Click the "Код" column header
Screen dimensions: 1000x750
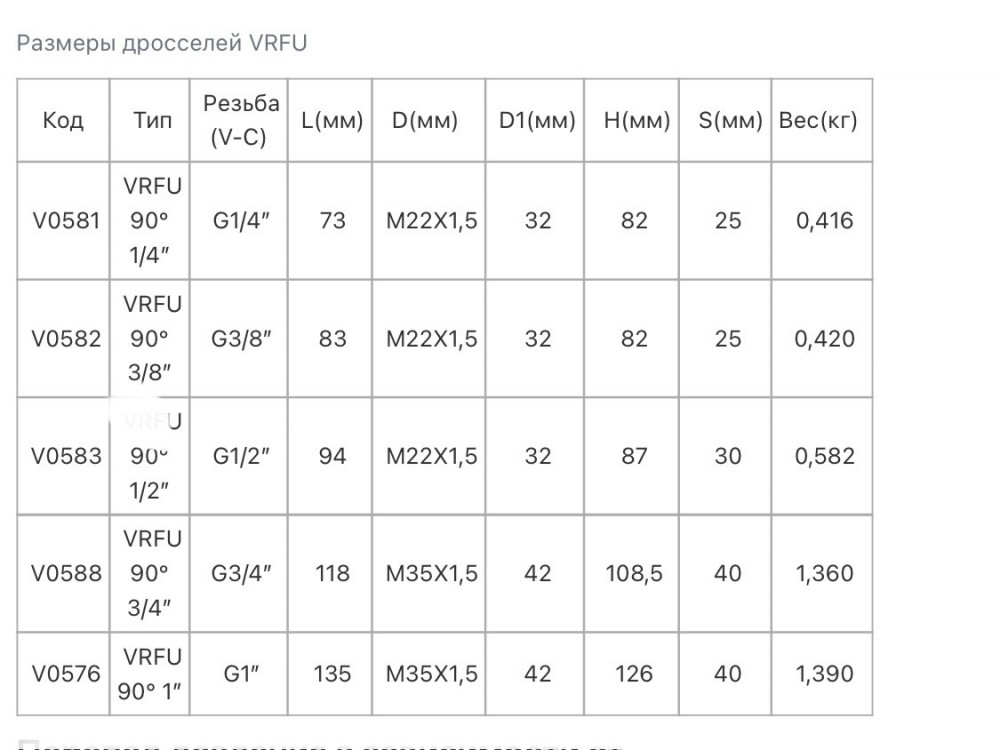pyautogui.click(x=63, y=121)
